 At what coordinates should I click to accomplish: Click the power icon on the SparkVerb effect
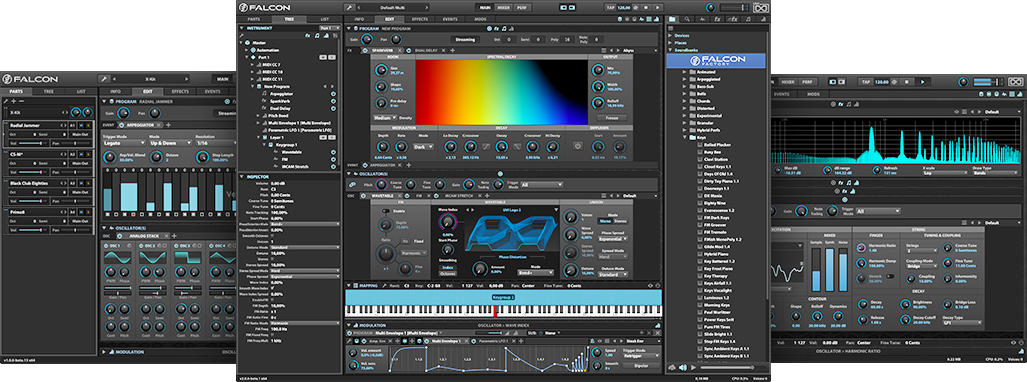[x=364, y=50]
